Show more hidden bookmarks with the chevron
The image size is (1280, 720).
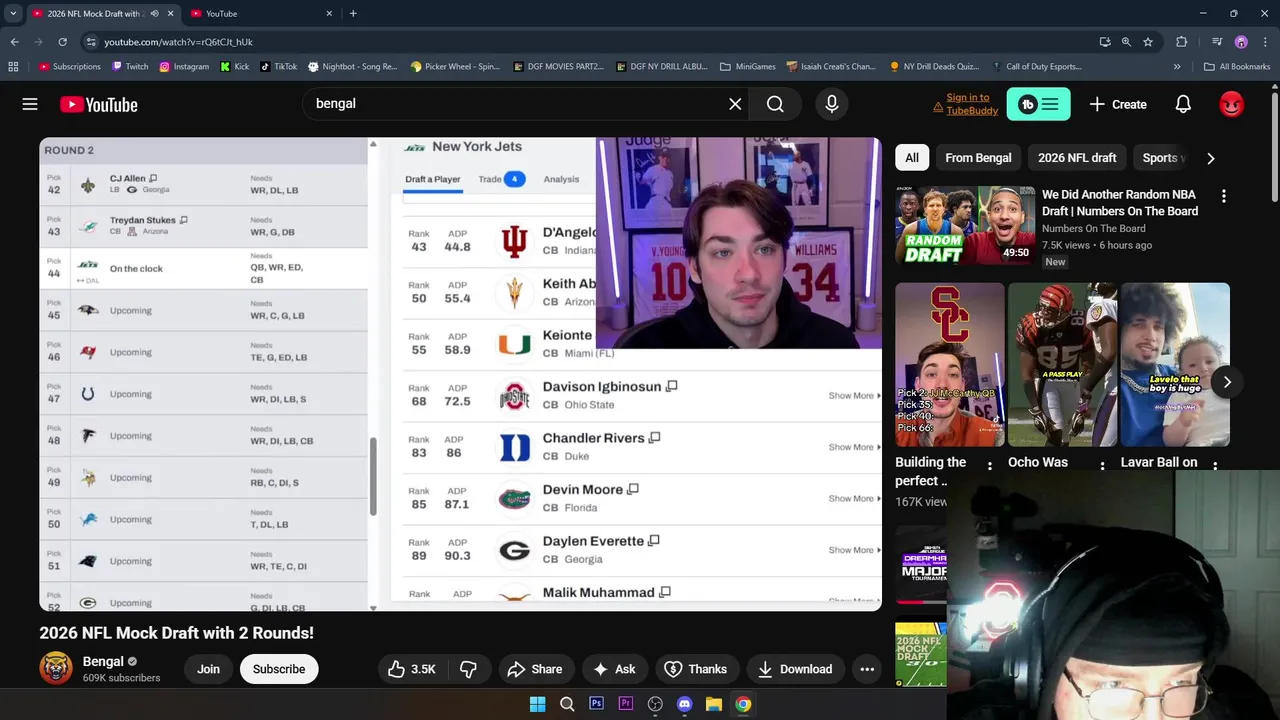click(1177, 67)
